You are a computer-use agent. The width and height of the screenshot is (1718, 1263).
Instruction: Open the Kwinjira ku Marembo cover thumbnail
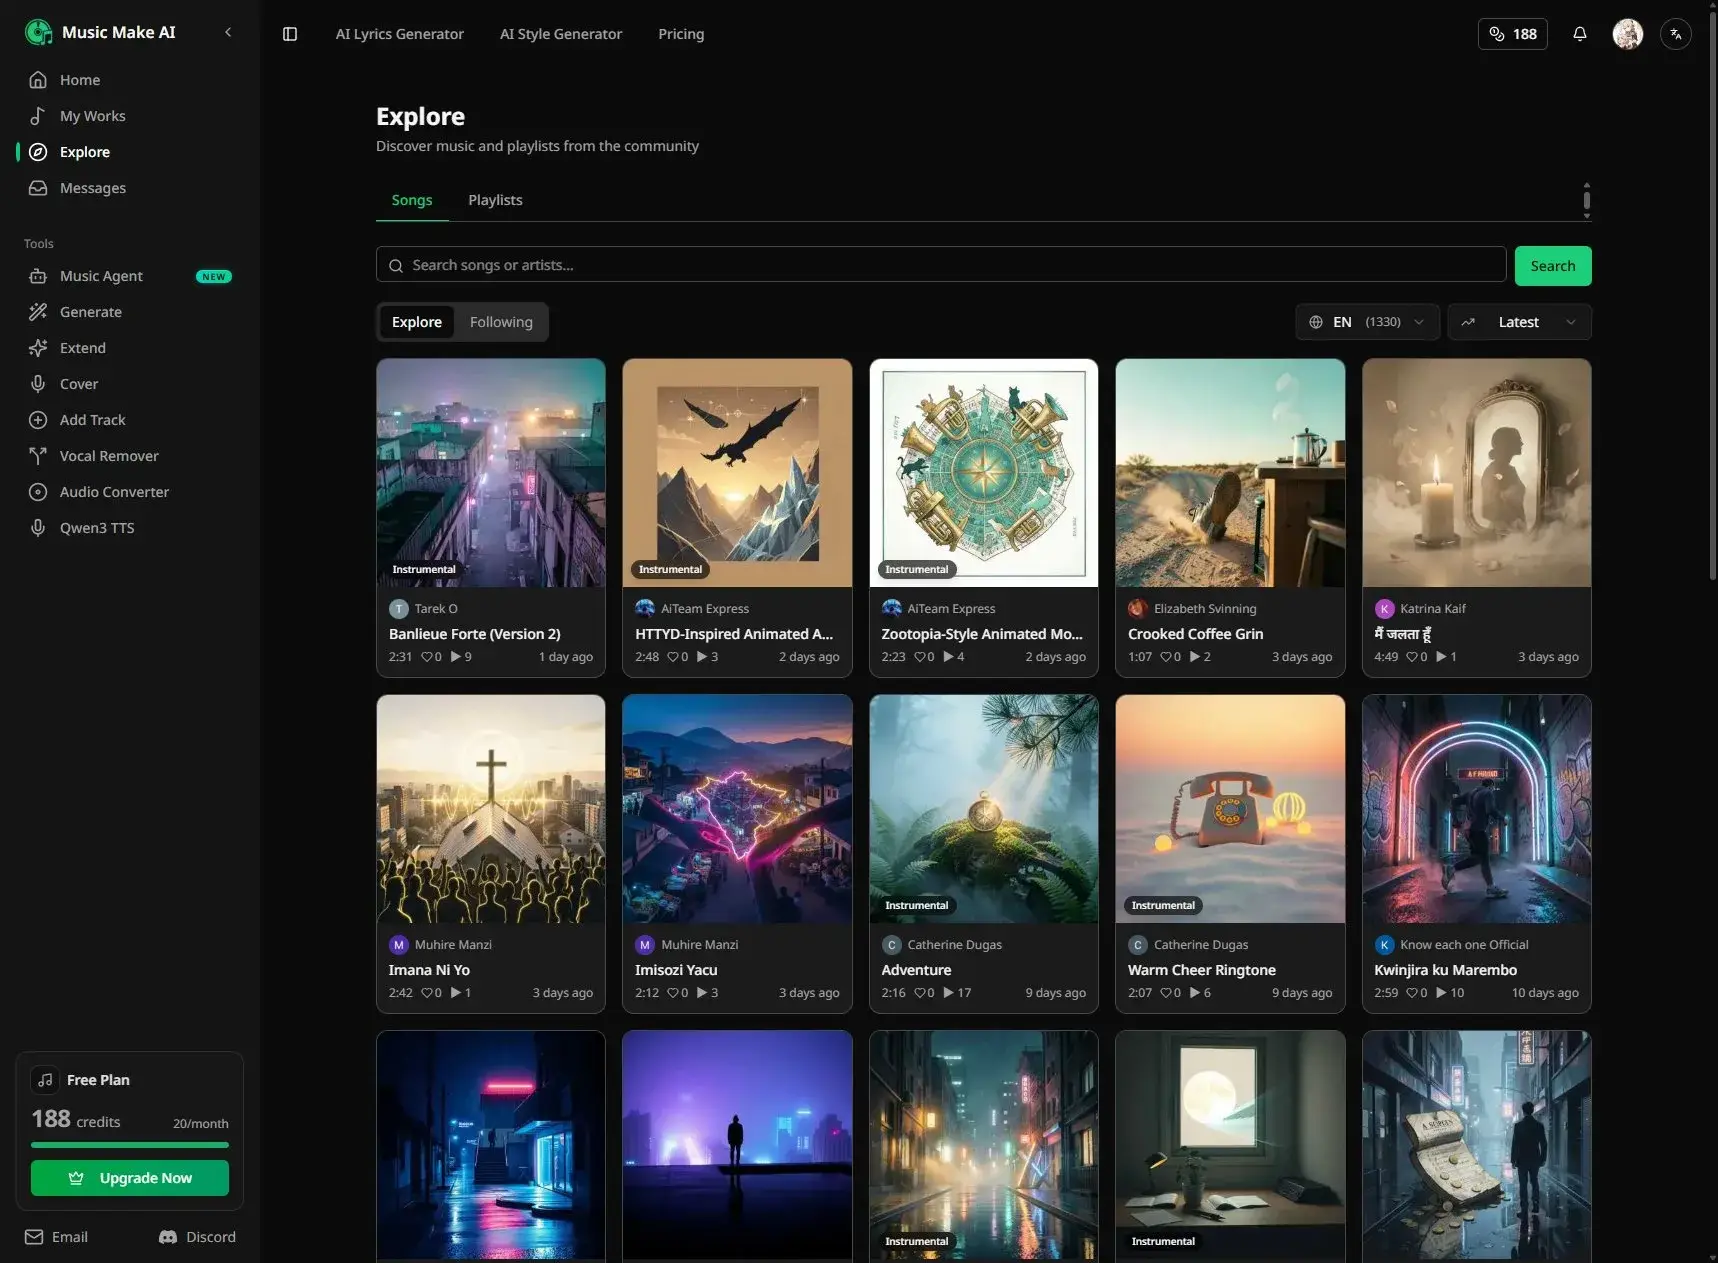1476,809
